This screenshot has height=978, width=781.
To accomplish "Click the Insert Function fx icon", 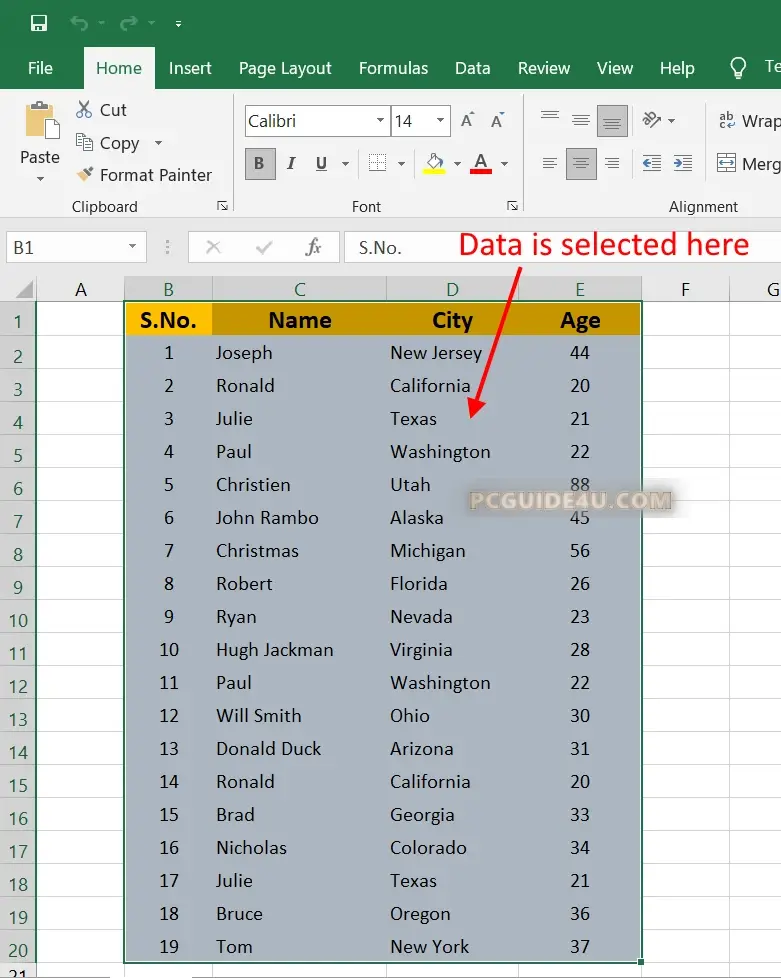I will 313,247.
